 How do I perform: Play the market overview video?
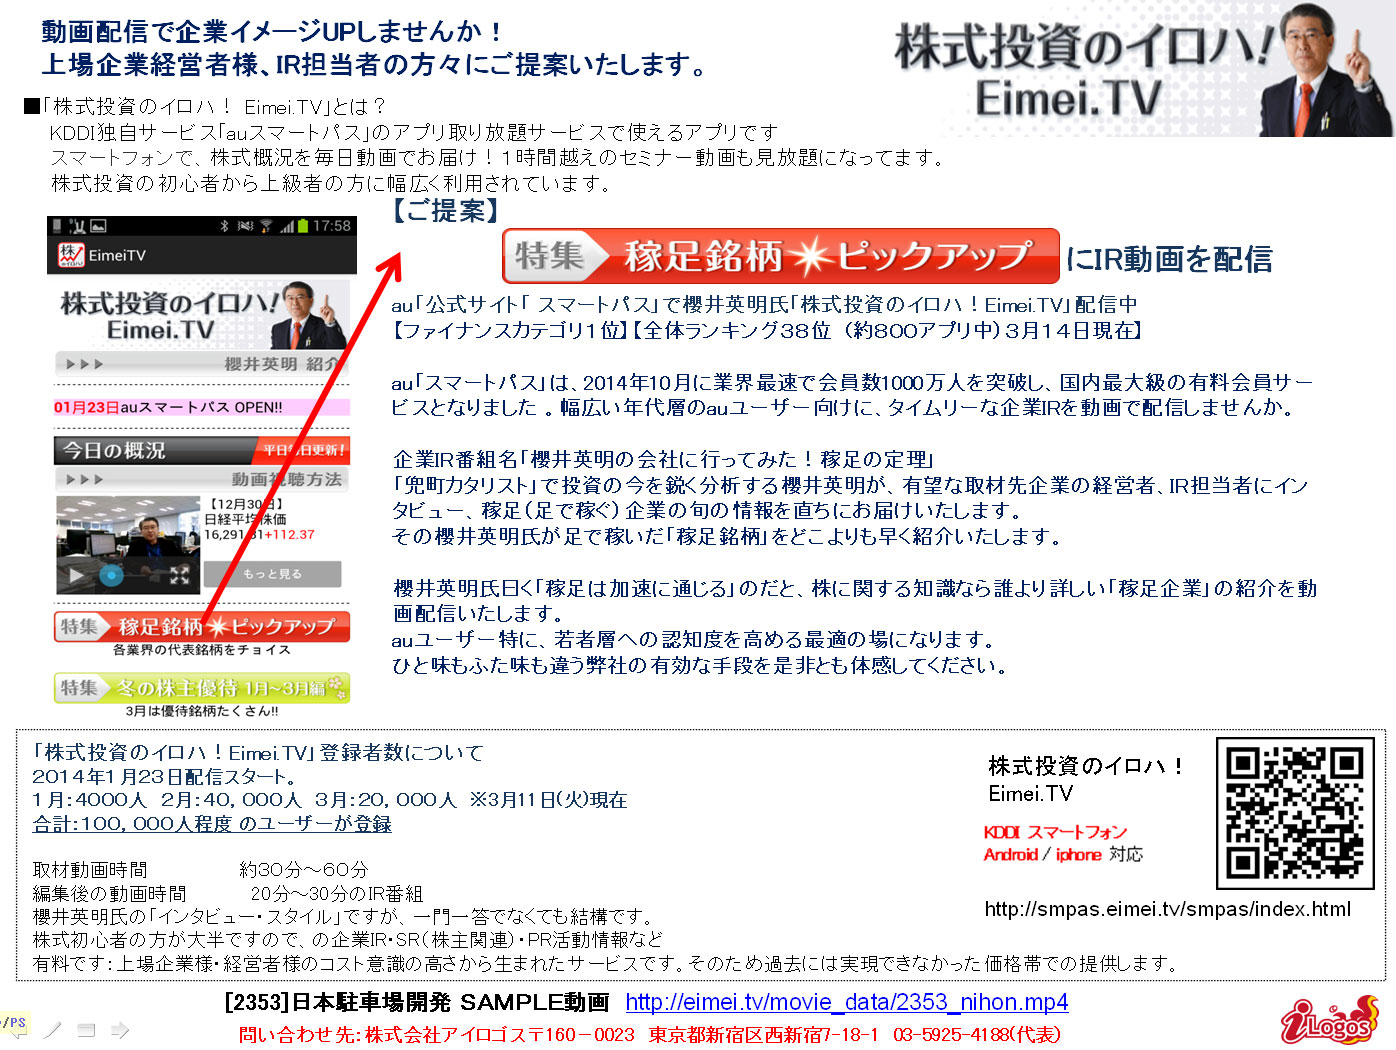point(75,575)
